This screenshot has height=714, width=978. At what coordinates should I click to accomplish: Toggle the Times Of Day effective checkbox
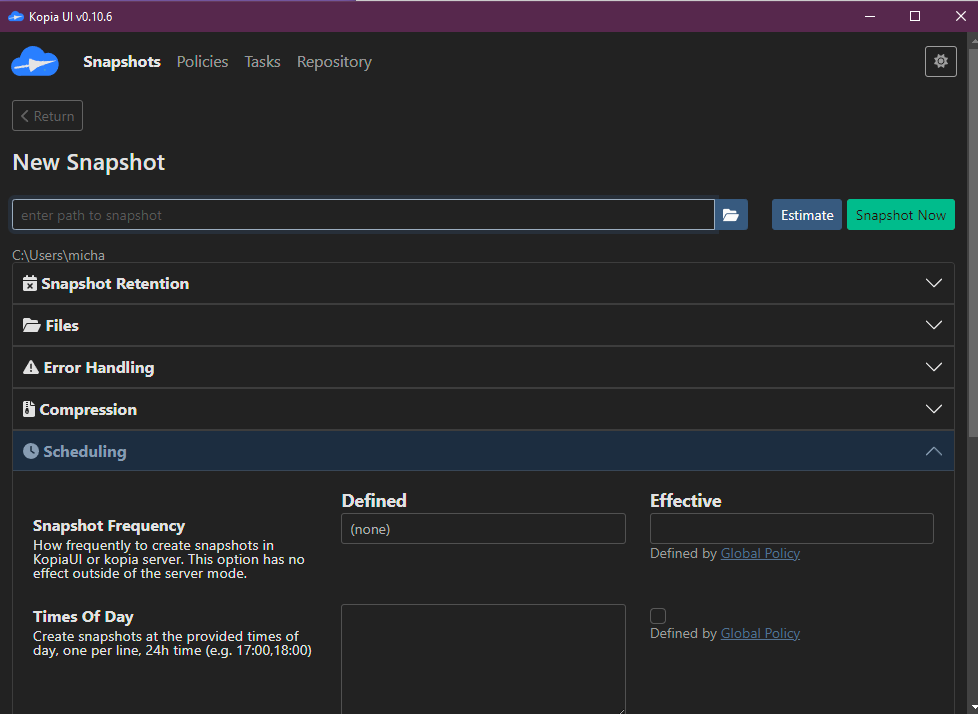pos(658,616)
